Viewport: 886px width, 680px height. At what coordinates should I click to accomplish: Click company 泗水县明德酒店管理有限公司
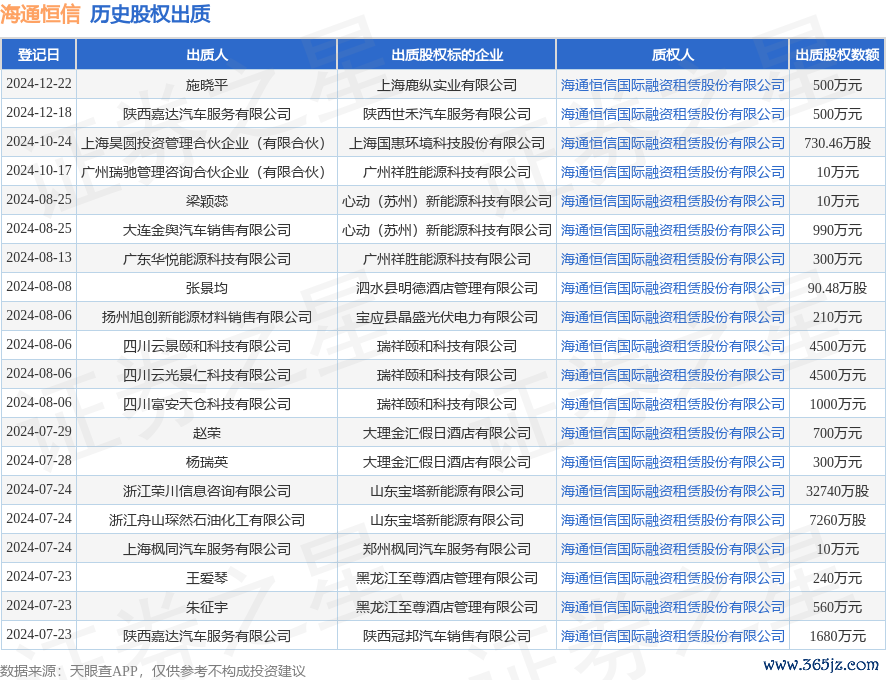[x=446, y=288]
